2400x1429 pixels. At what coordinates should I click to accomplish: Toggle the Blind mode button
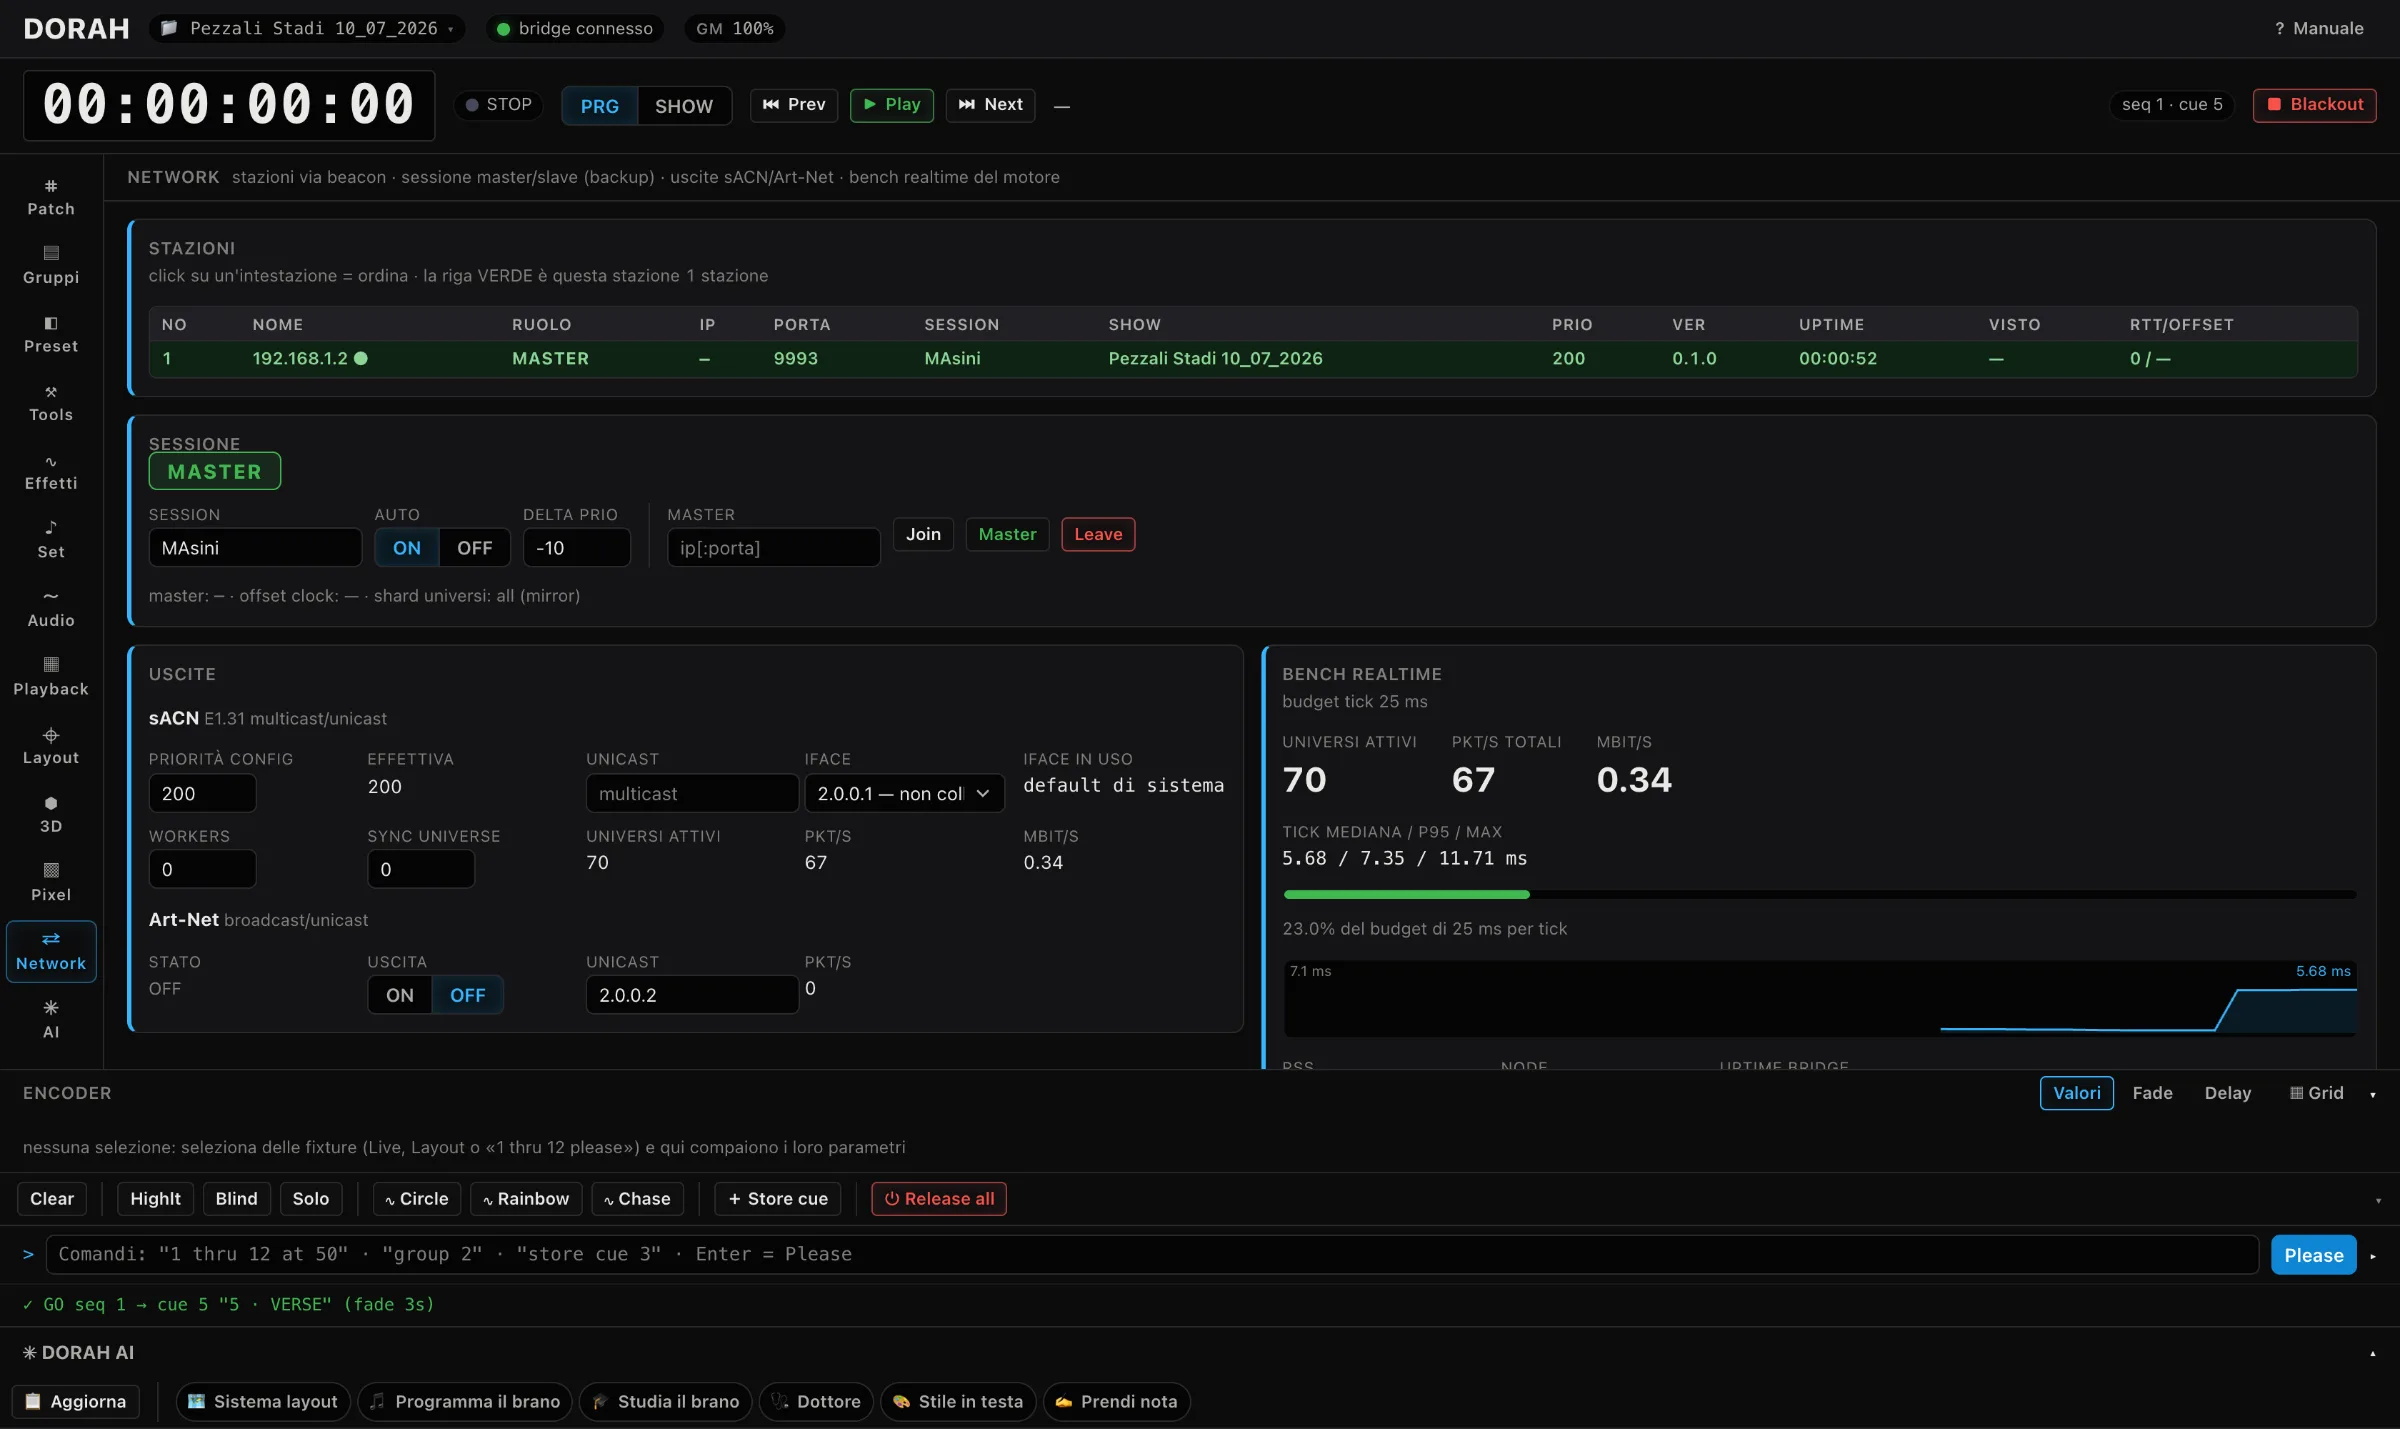click(x=236, y=1199)
